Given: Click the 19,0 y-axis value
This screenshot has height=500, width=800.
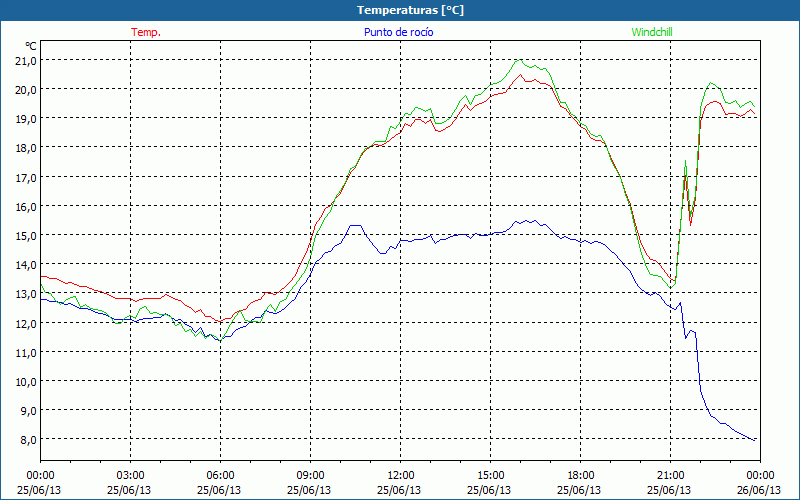Looking at the screenshot, I should (x=26, y=119).
